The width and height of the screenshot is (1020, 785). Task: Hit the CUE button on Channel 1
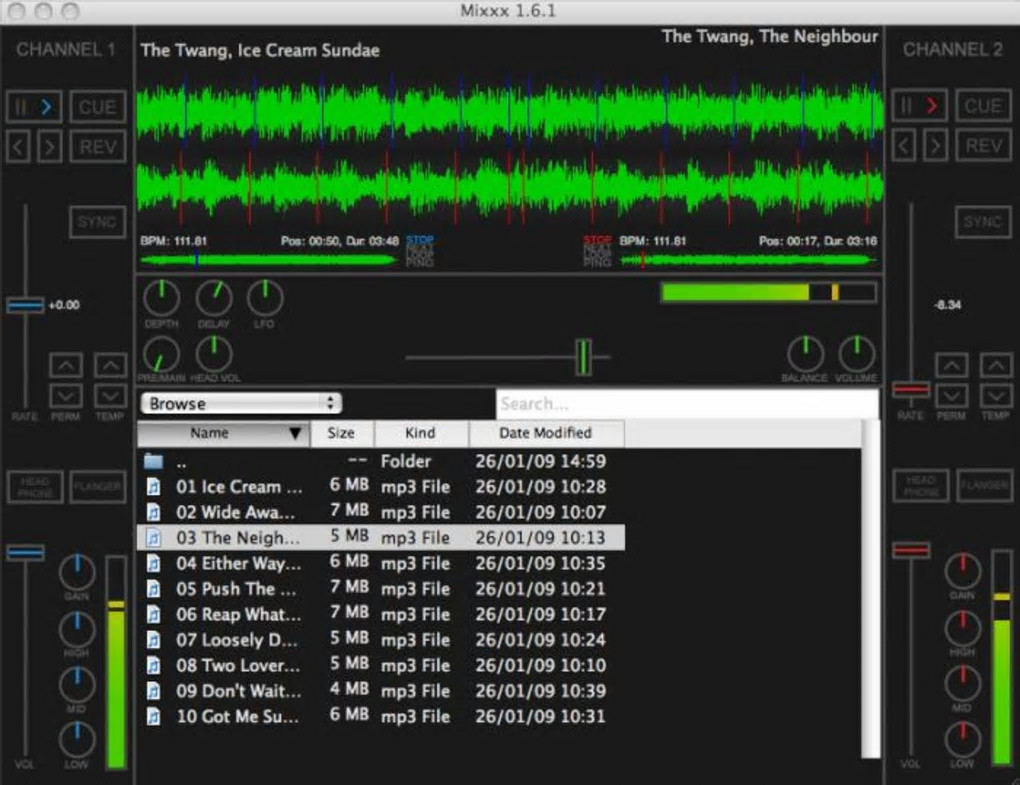[x=98, y=107]
